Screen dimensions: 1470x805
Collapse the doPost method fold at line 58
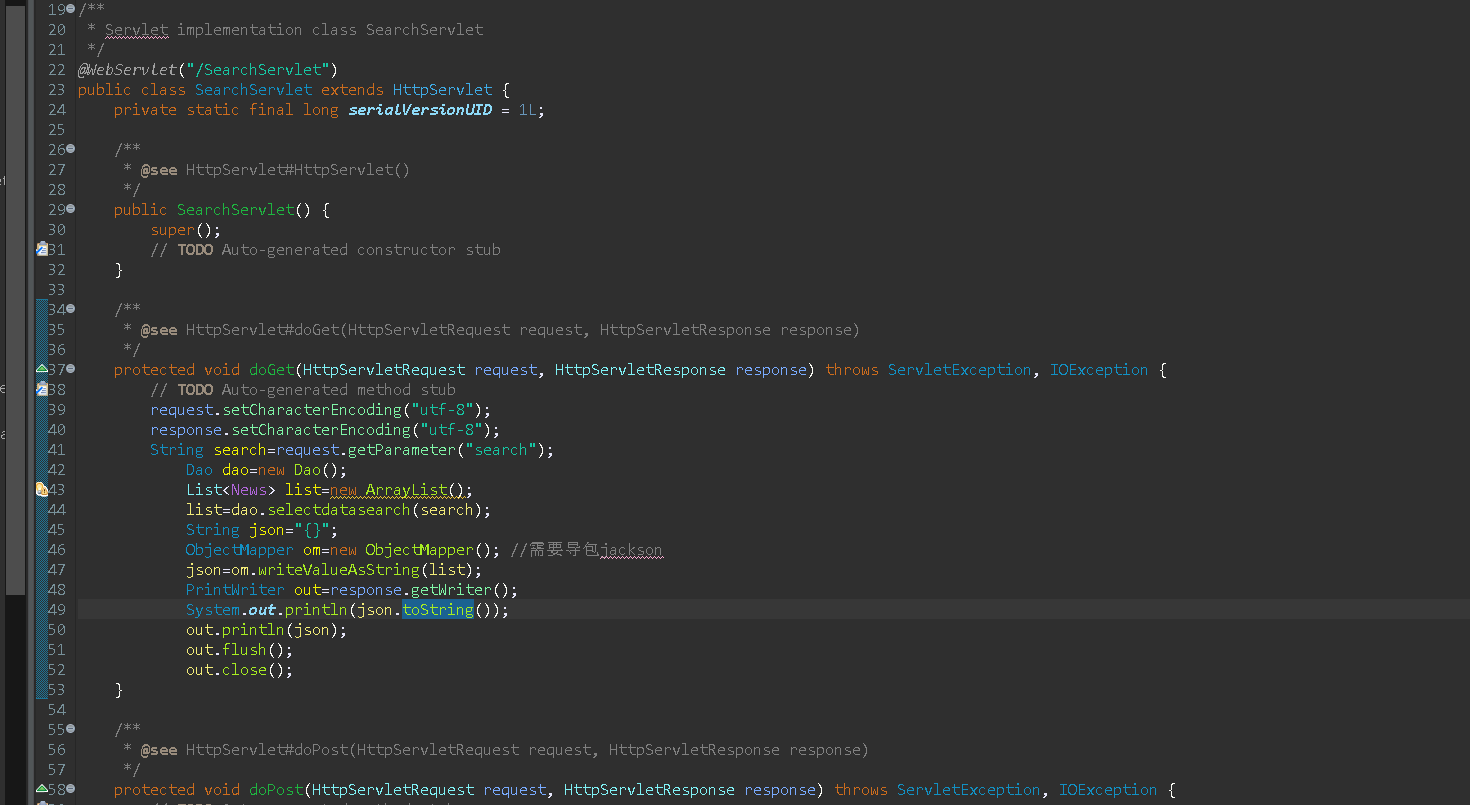71,789
